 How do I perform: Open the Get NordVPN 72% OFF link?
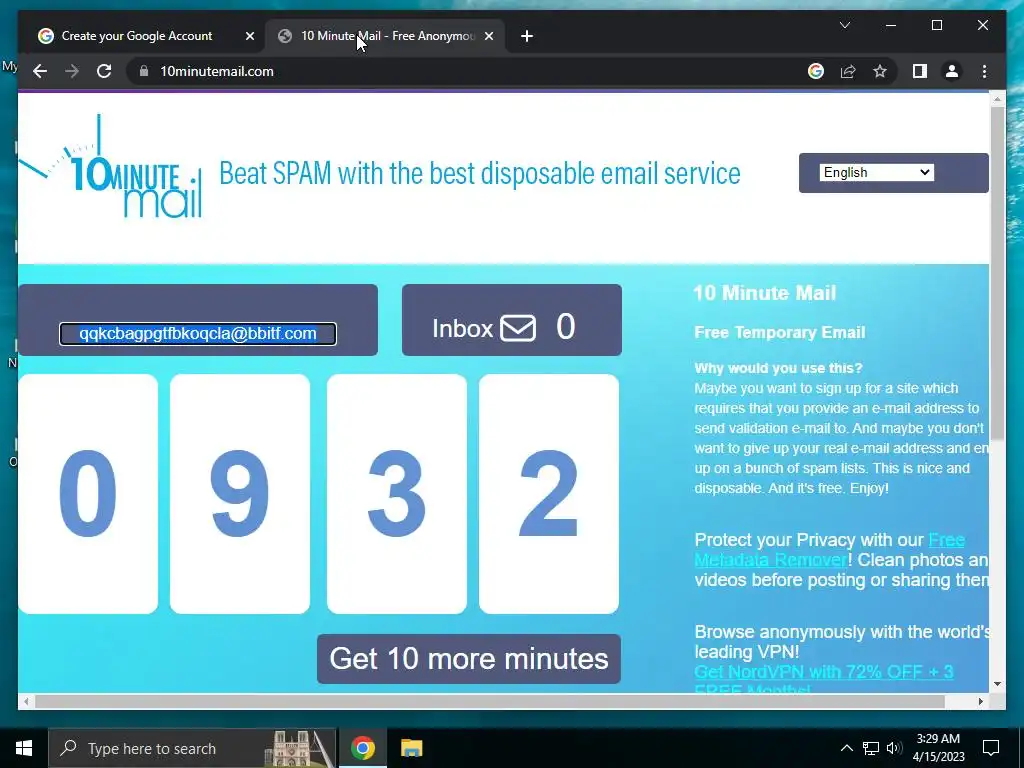click(824, 680)
